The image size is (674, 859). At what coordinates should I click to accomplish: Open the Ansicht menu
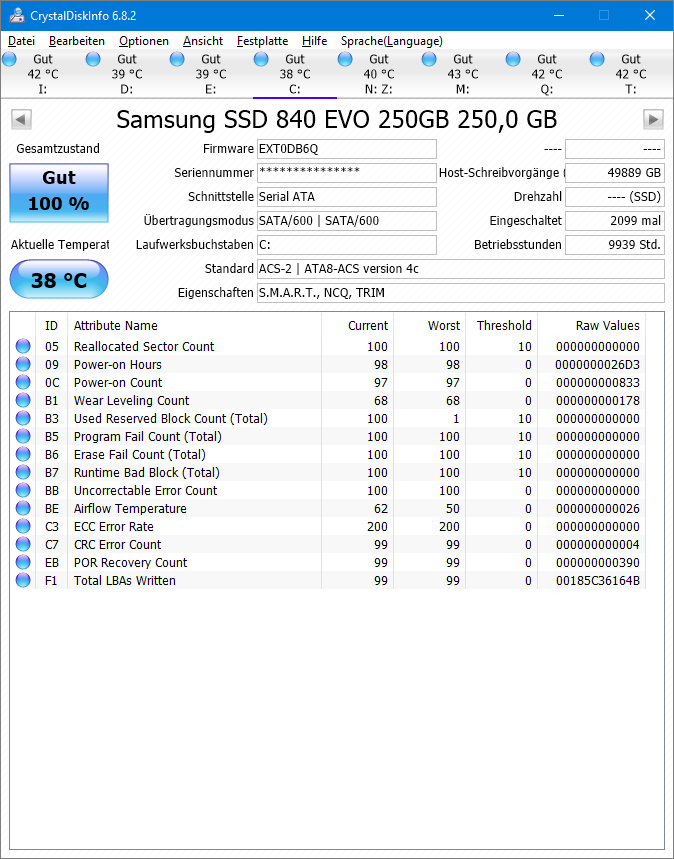click(203, 41)
